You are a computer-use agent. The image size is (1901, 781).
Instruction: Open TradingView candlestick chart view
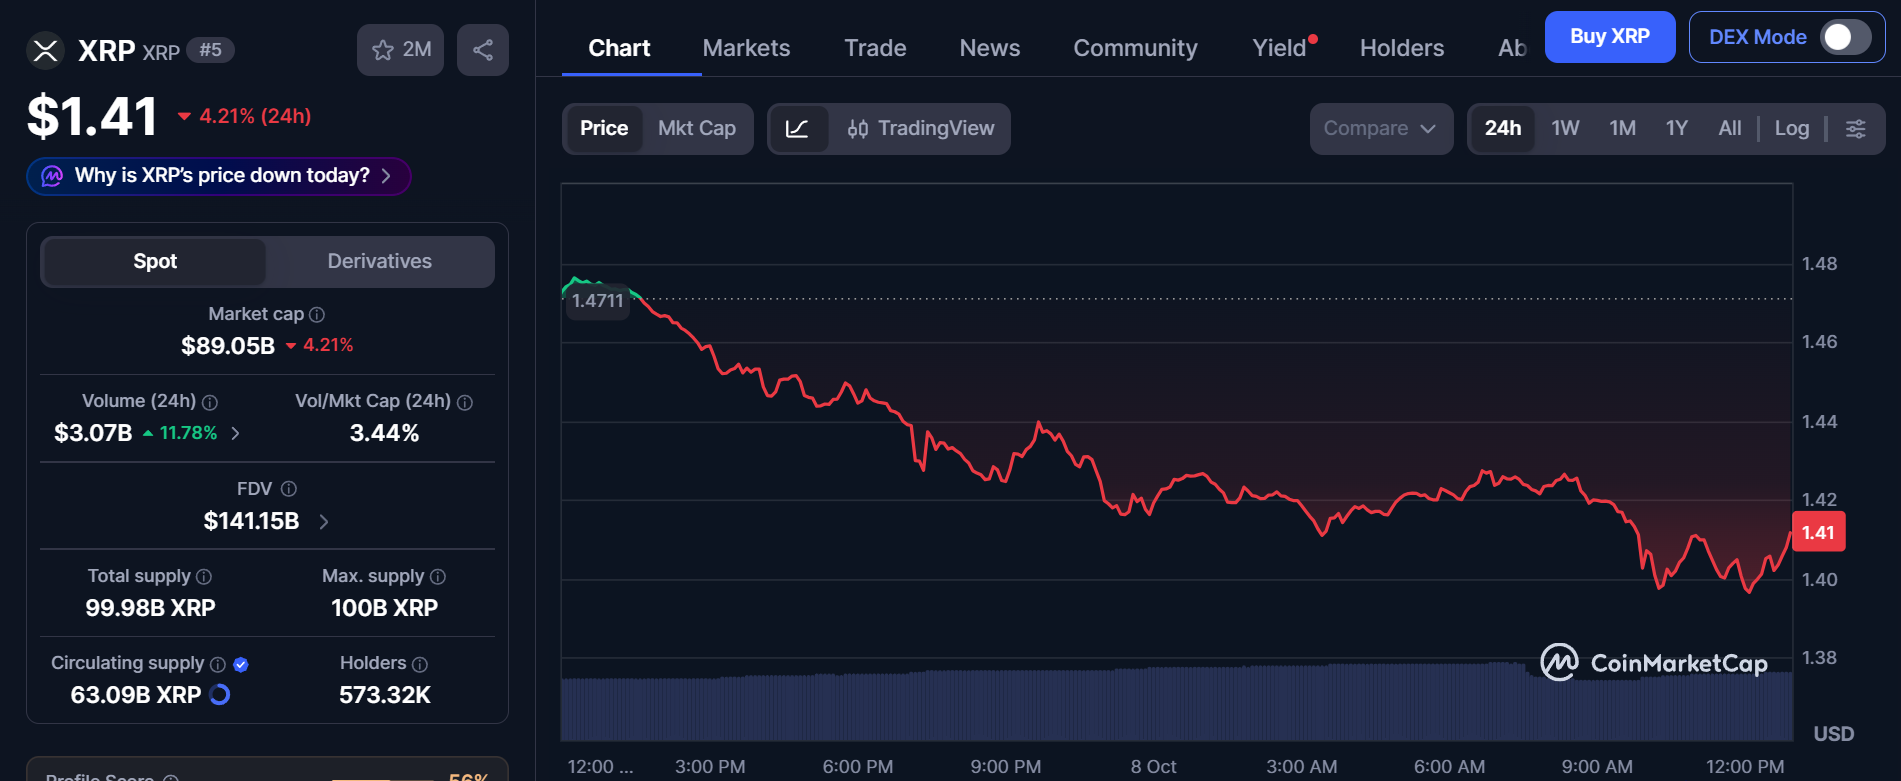tap(921, 129)
